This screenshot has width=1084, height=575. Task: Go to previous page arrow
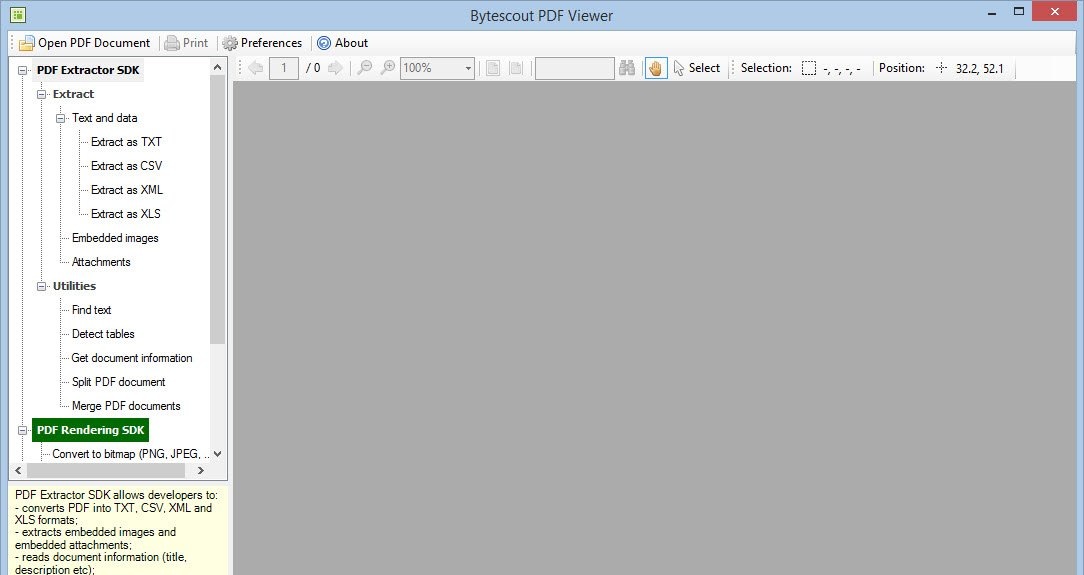point(256,68)
